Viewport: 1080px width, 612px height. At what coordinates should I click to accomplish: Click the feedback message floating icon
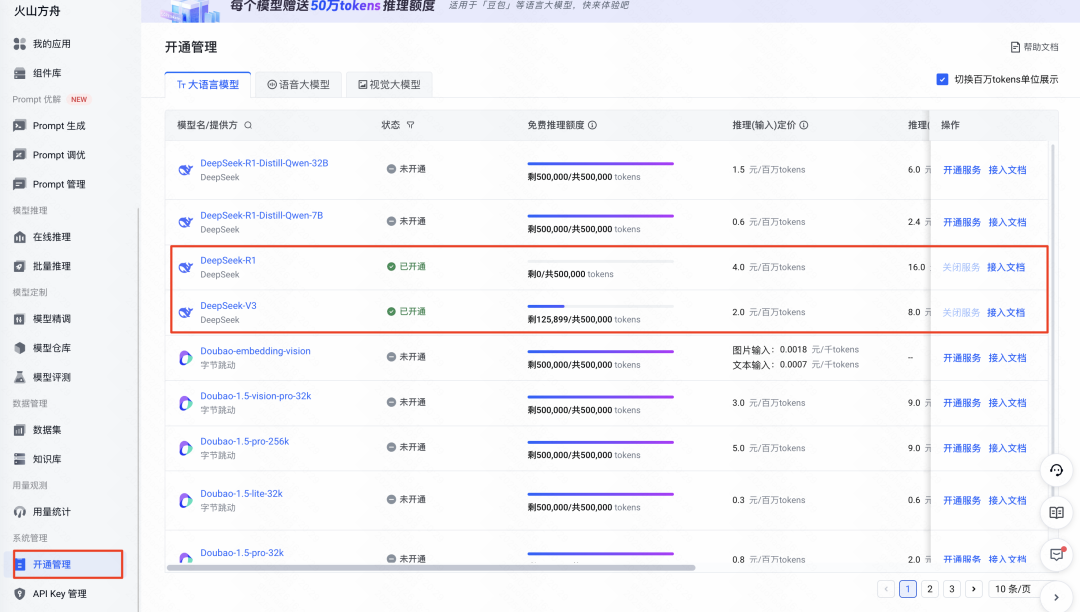[x=1057, y=555]
